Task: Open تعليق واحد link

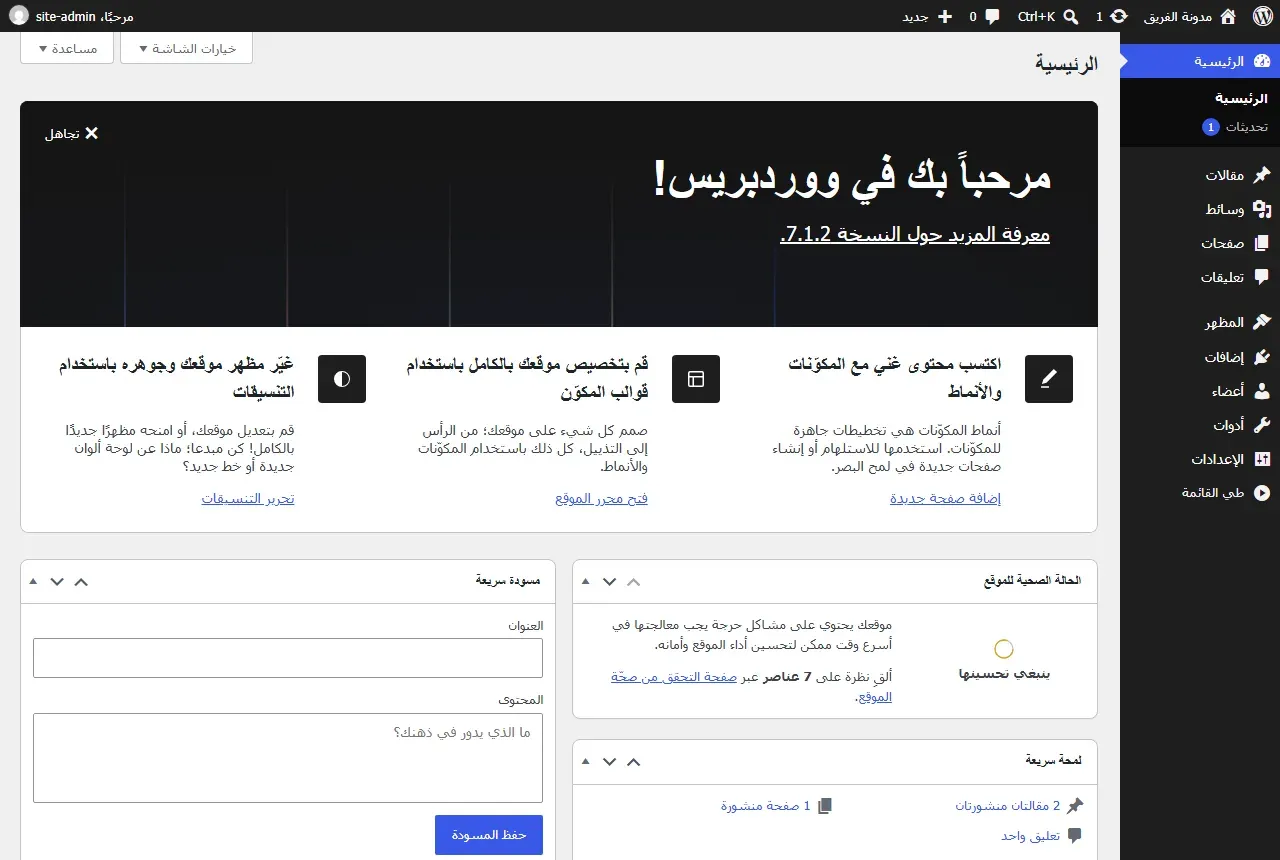Action: [x=1031, y=835]
